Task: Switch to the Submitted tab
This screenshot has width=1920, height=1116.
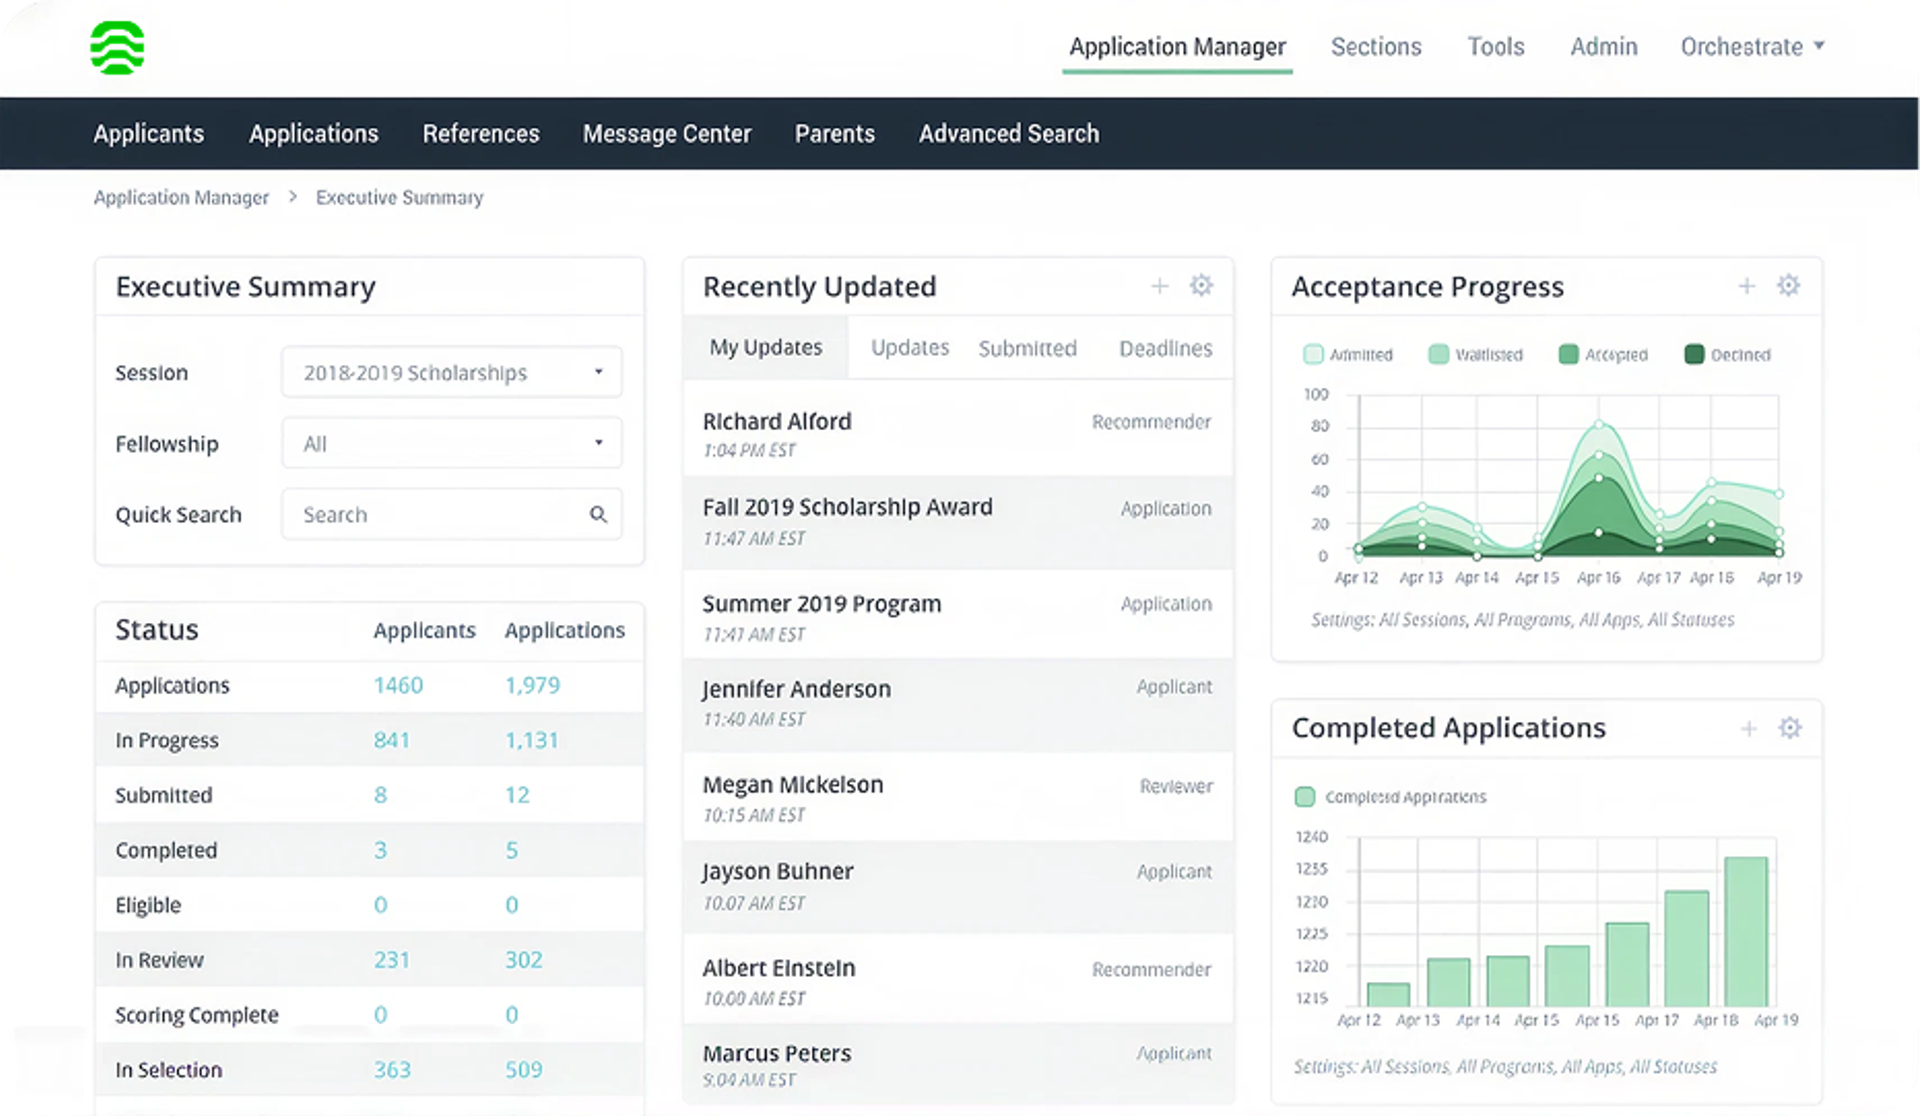Action: tap(1027, 349)
